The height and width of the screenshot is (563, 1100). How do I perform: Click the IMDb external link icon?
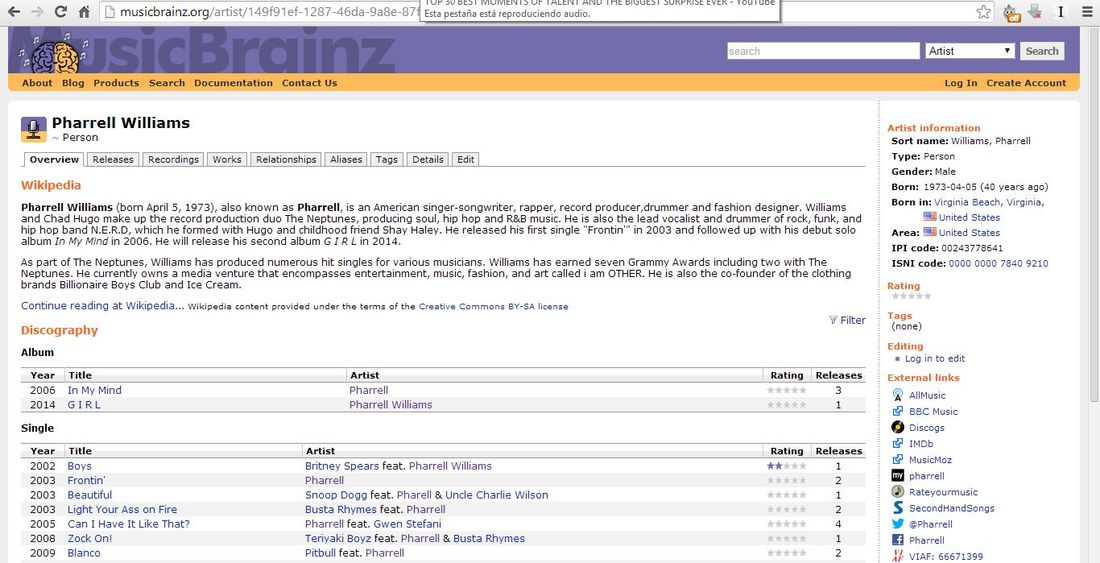pos(897,443)
